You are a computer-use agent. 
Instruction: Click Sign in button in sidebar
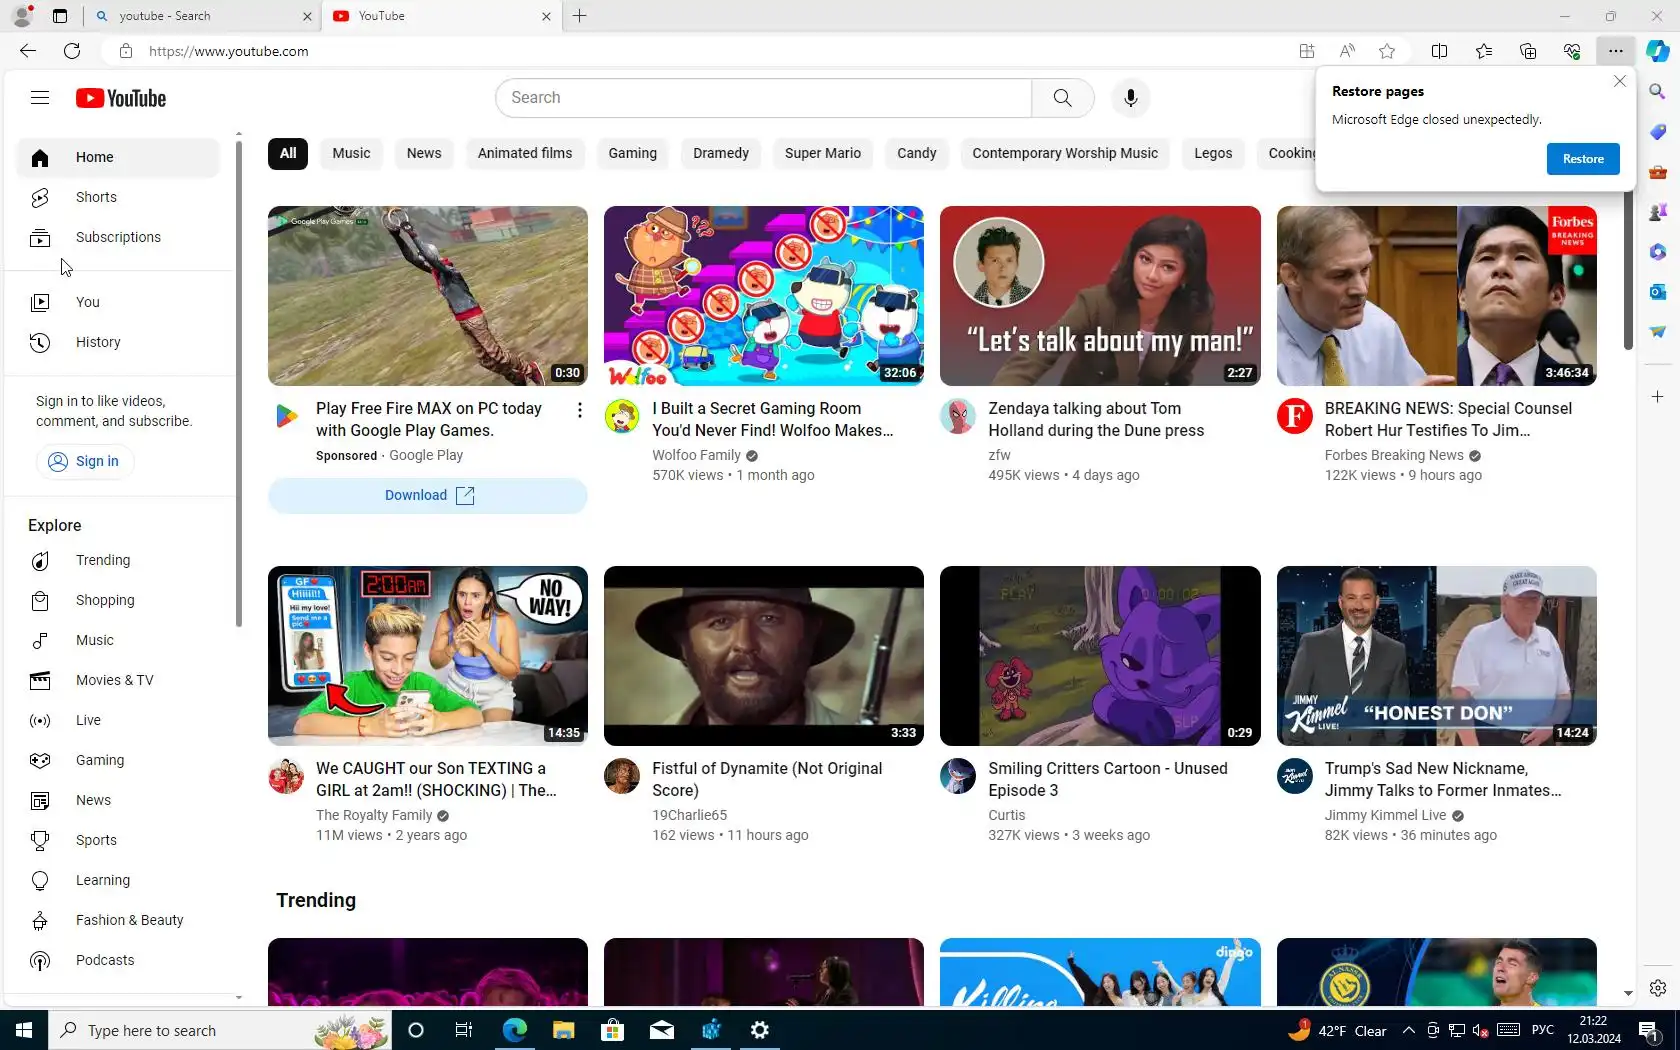85,461
